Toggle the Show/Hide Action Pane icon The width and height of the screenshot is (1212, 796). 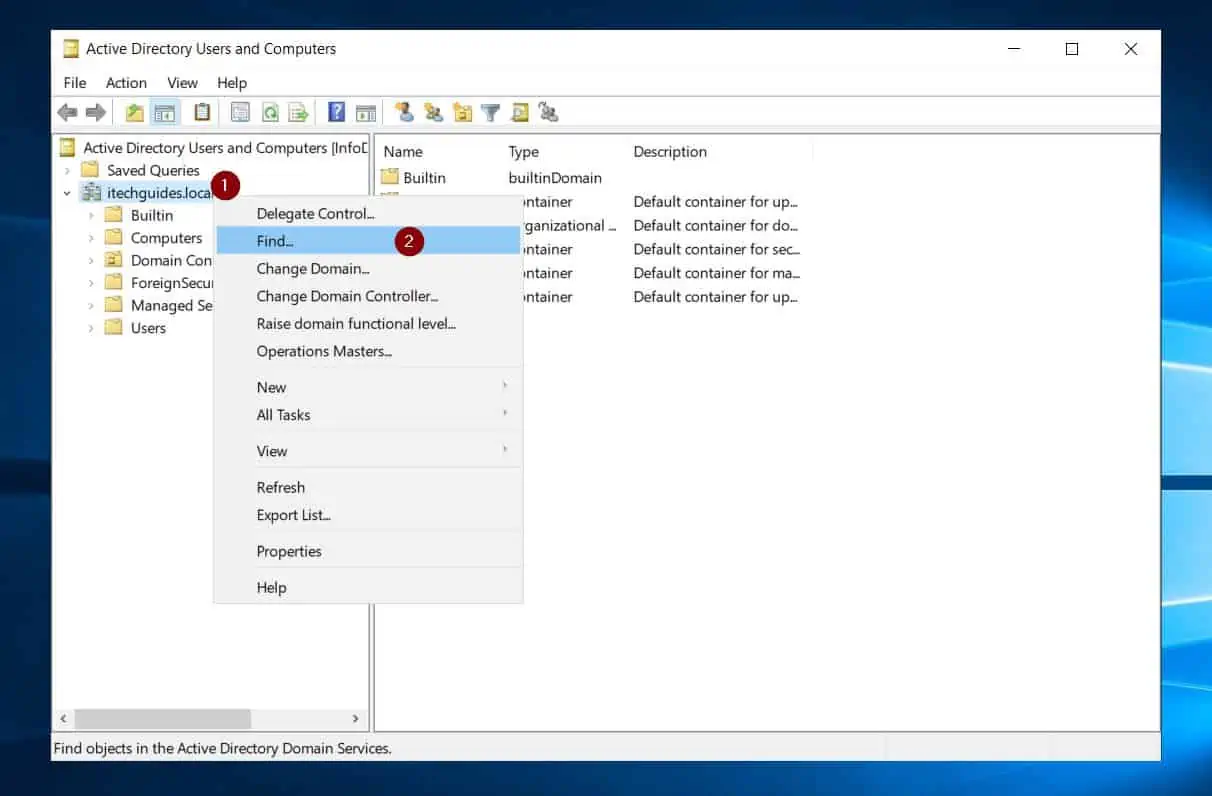pyautogui.click(x=366, y=113)
